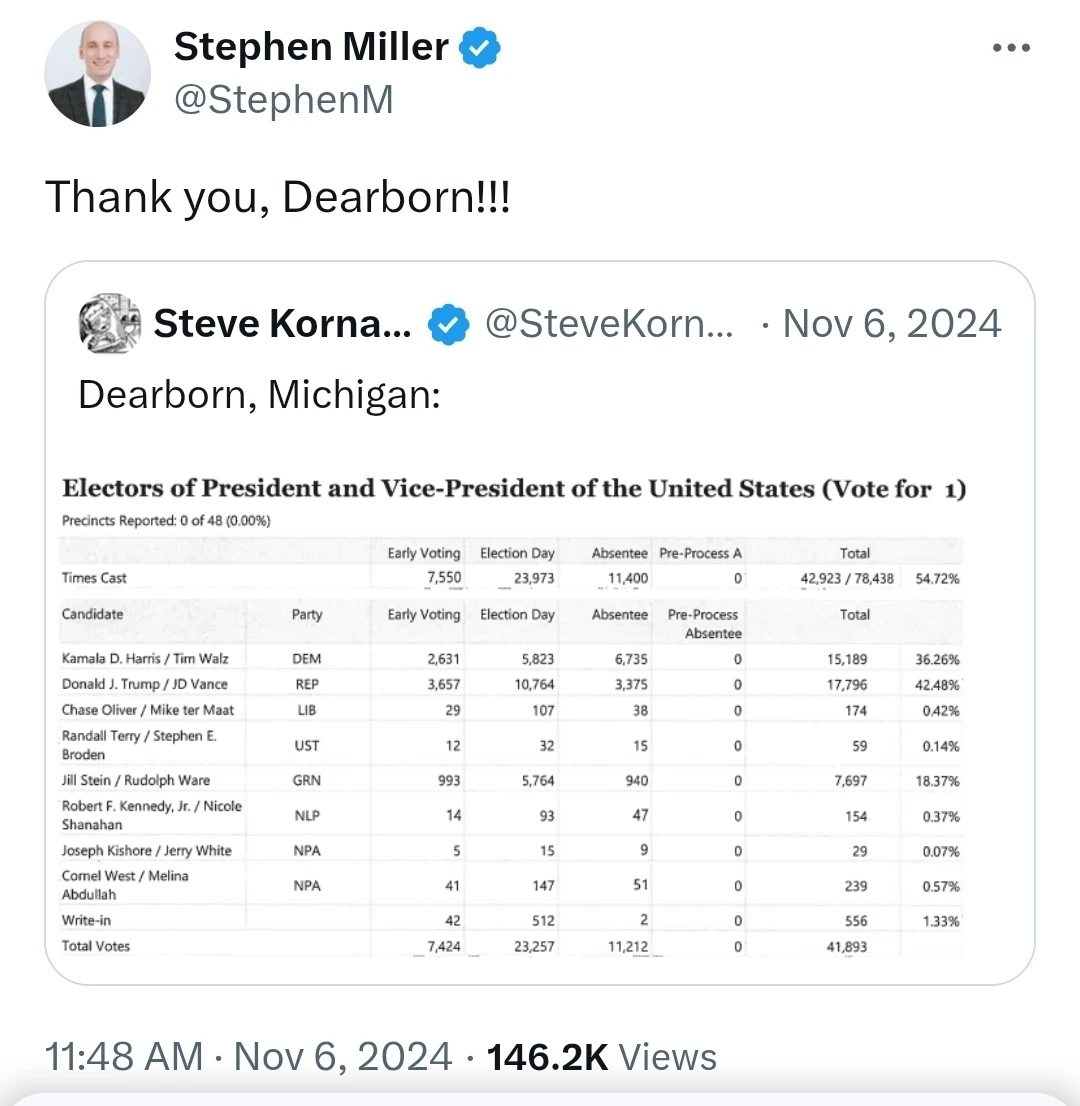Tap the 11:48 AM post timestamp
The image size is (1080, 1106).
124,1057
